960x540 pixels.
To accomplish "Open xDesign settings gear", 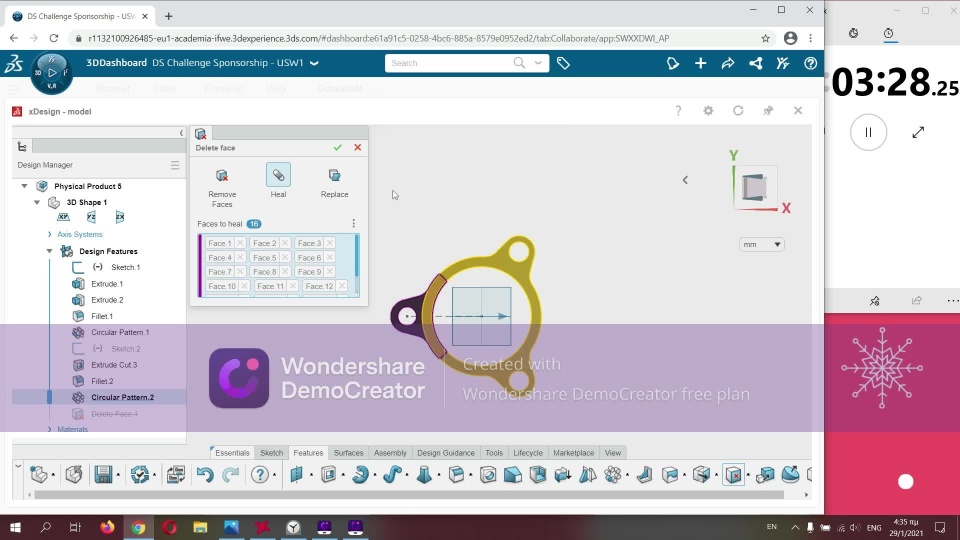I will tap(708, 111).
